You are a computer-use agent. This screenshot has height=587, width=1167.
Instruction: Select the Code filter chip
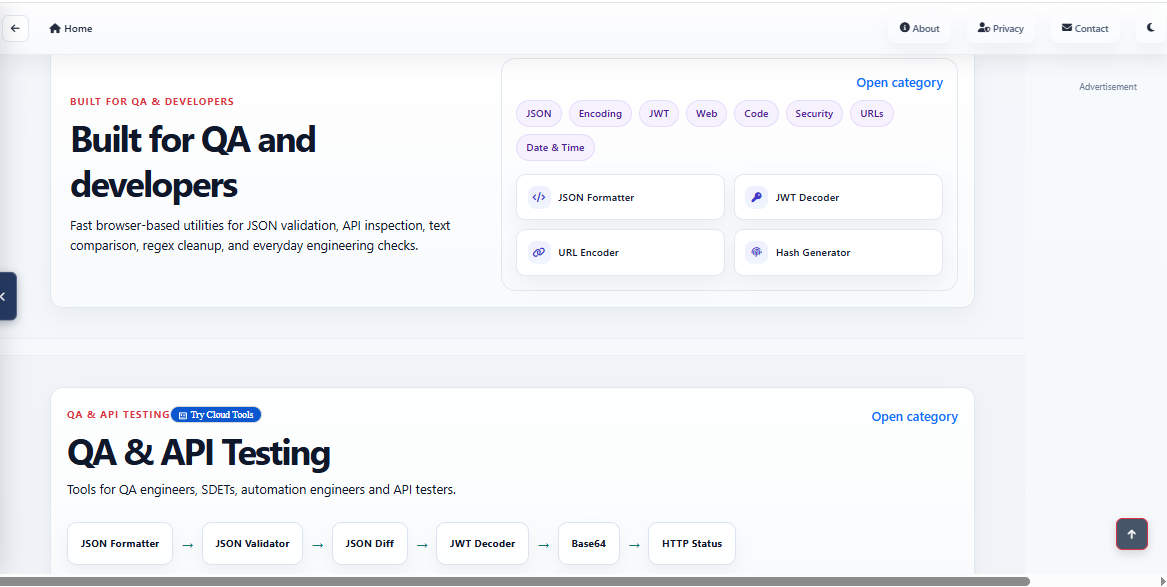pos(756,114)
